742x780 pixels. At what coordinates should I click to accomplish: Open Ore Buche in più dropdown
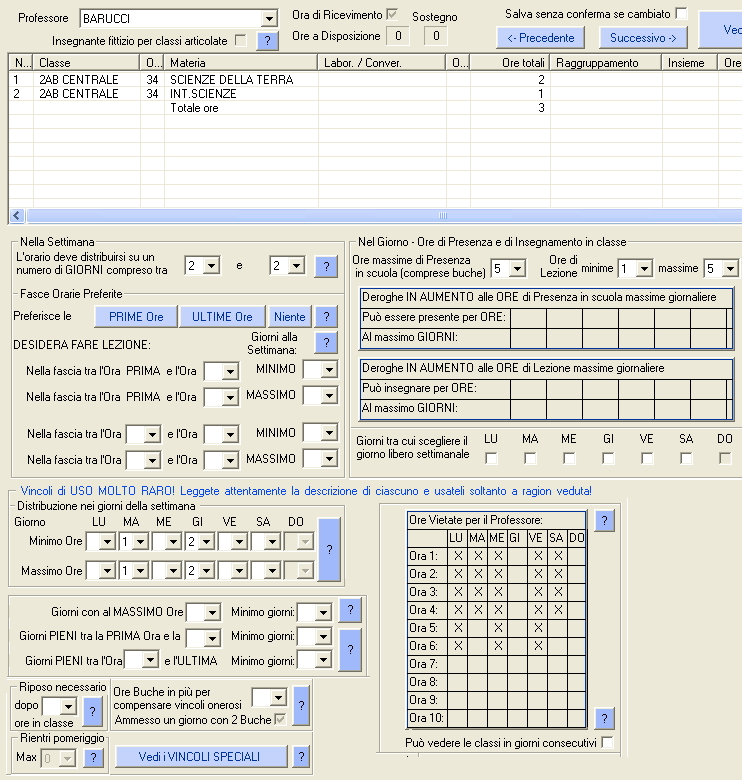pyautogui.click(x=278, y=698)
